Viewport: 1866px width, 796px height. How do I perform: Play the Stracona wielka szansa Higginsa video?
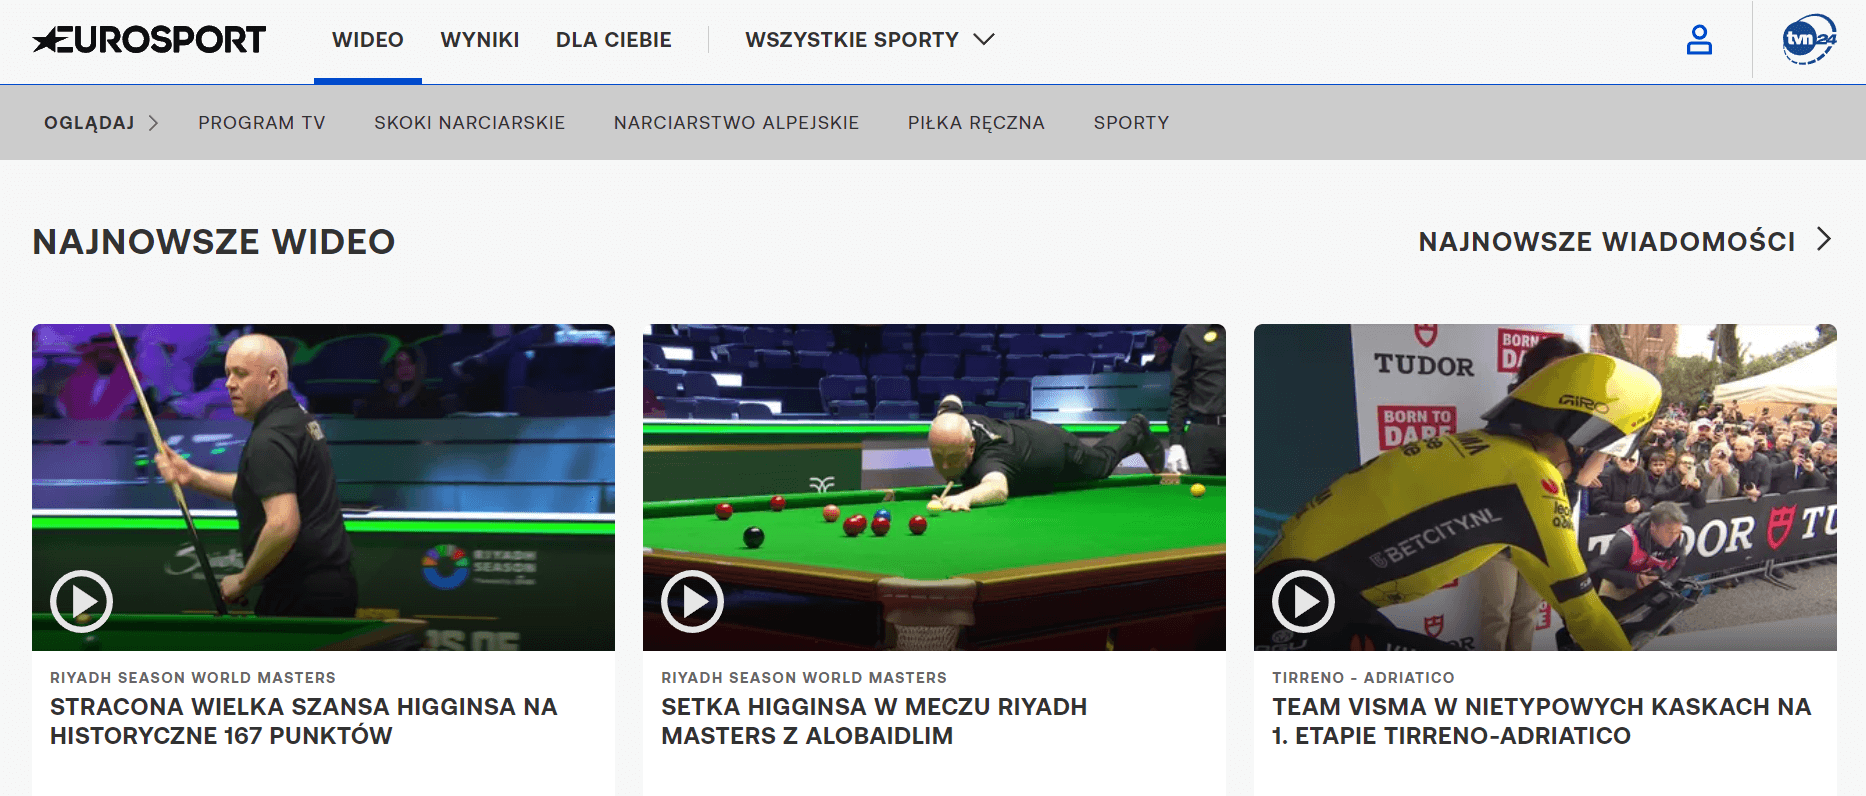click(81, 601)
